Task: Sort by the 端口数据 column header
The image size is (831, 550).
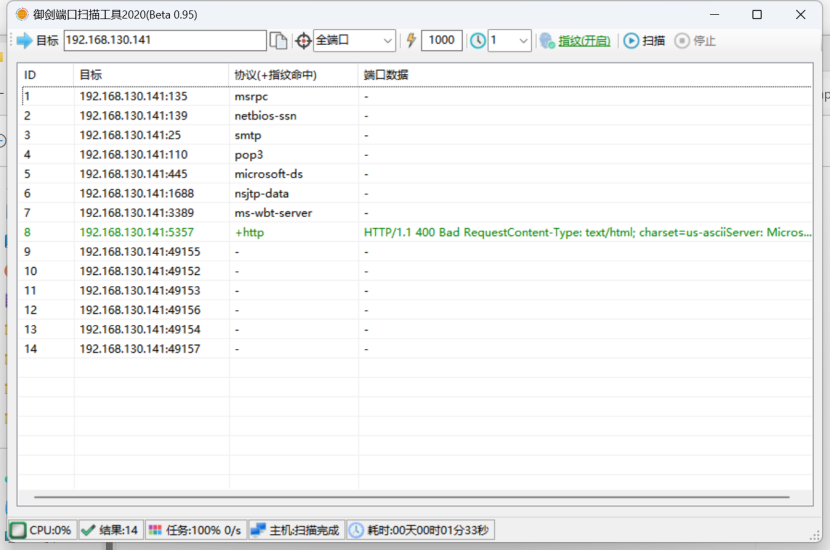Action: (x=586, y=75)
